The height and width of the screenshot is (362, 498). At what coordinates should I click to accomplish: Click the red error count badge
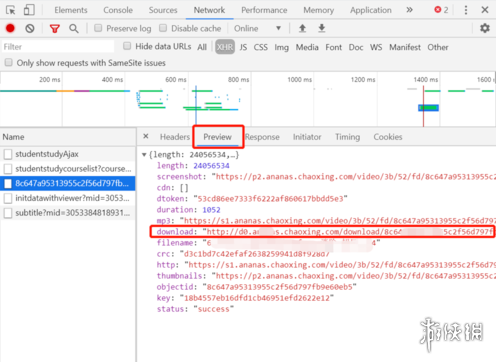pos(441,10)
